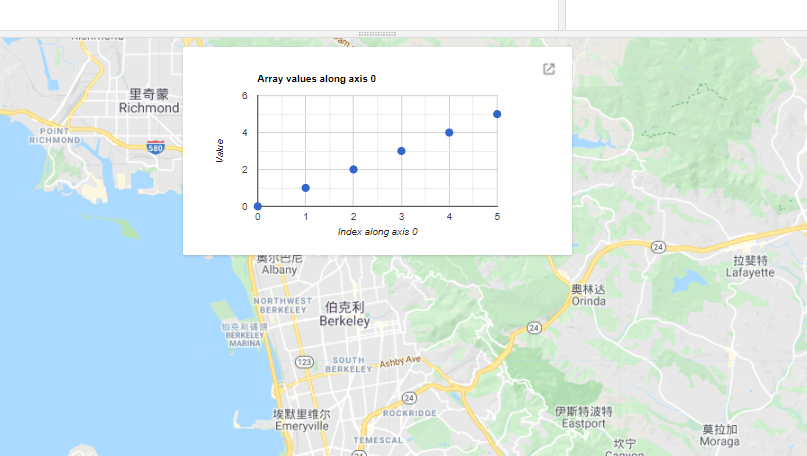Click the Orinda label on the map
Screen dimensions: 807x456
point(589,295)
